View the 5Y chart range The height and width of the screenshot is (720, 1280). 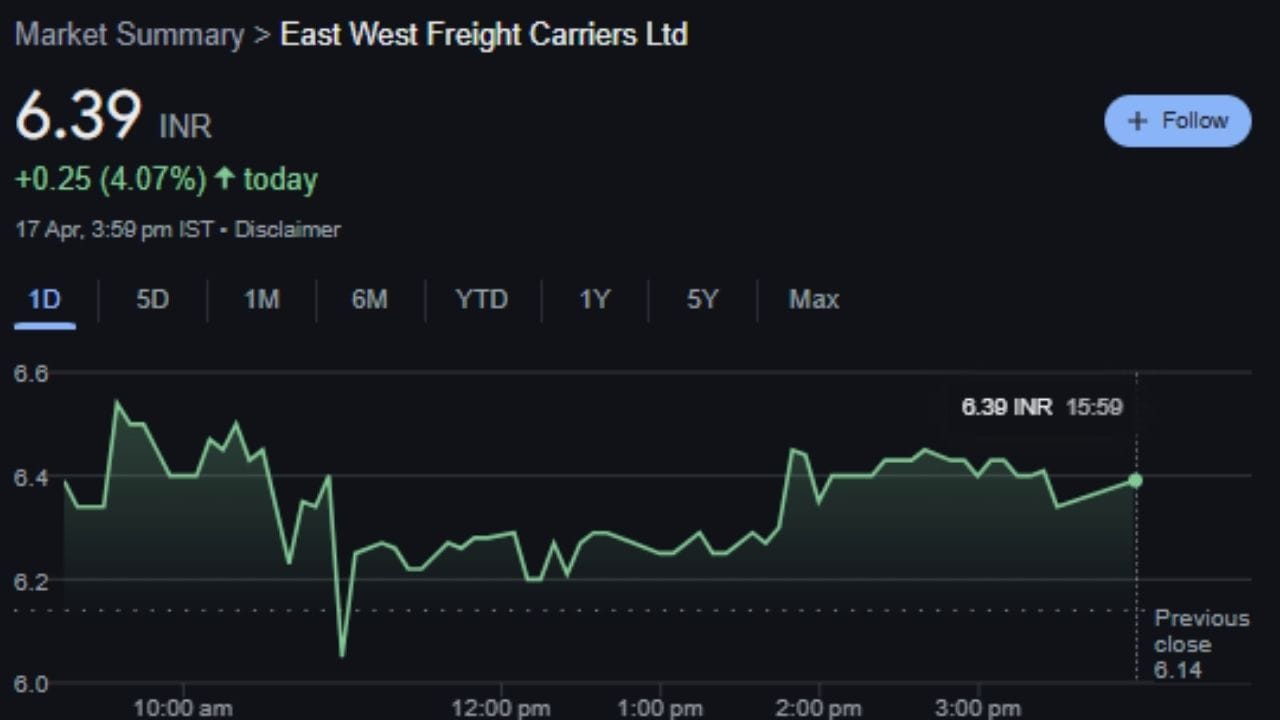point(702,299)
